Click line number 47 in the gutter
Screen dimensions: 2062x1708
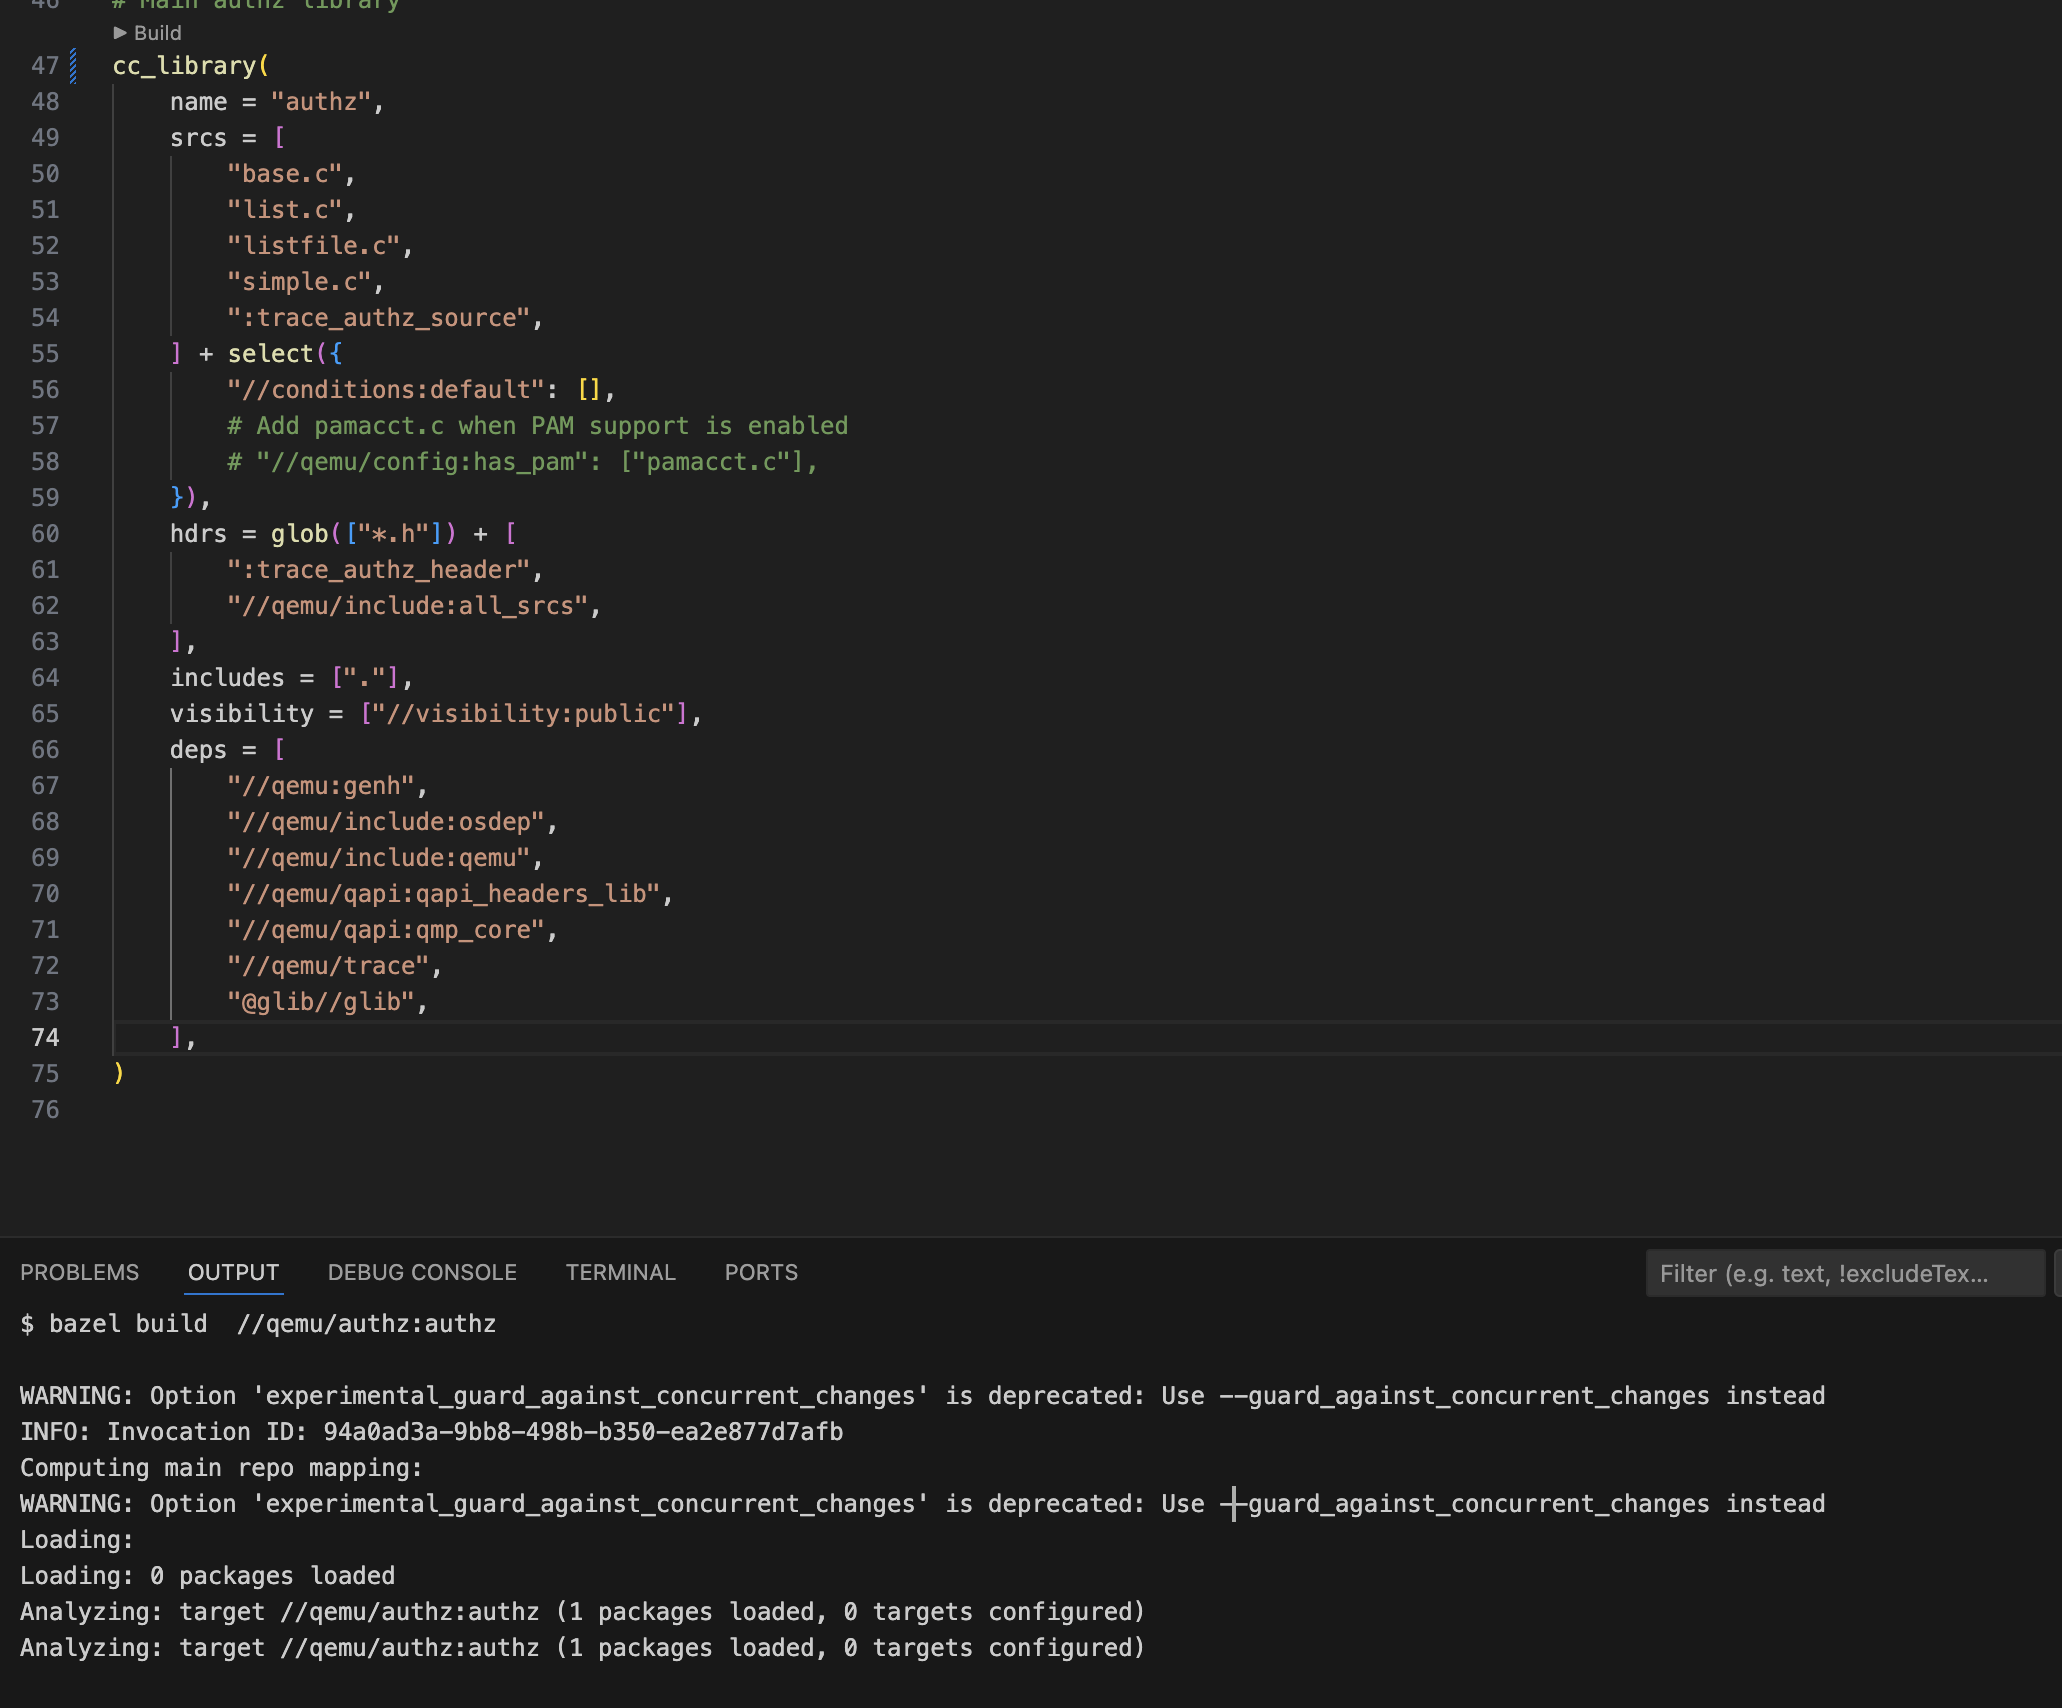click(44, 65)
